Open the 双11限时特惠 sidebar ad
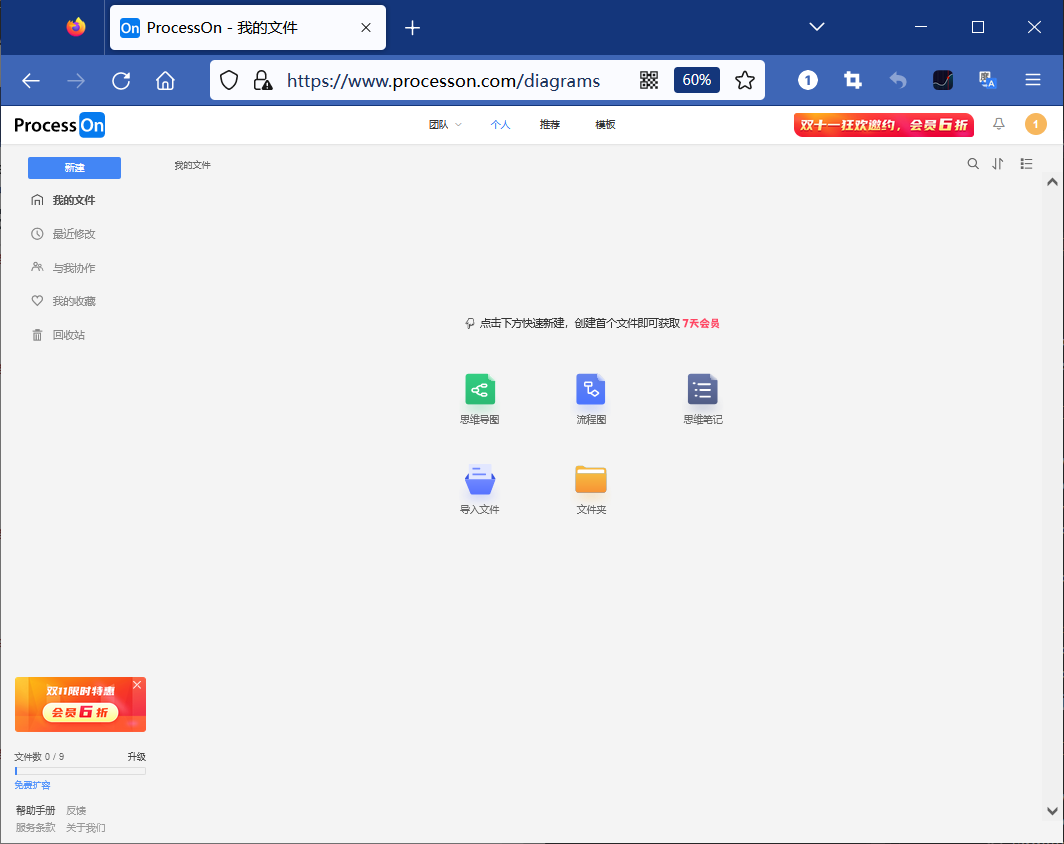This screenshot has height=844, width=1064. pos(80,706)
